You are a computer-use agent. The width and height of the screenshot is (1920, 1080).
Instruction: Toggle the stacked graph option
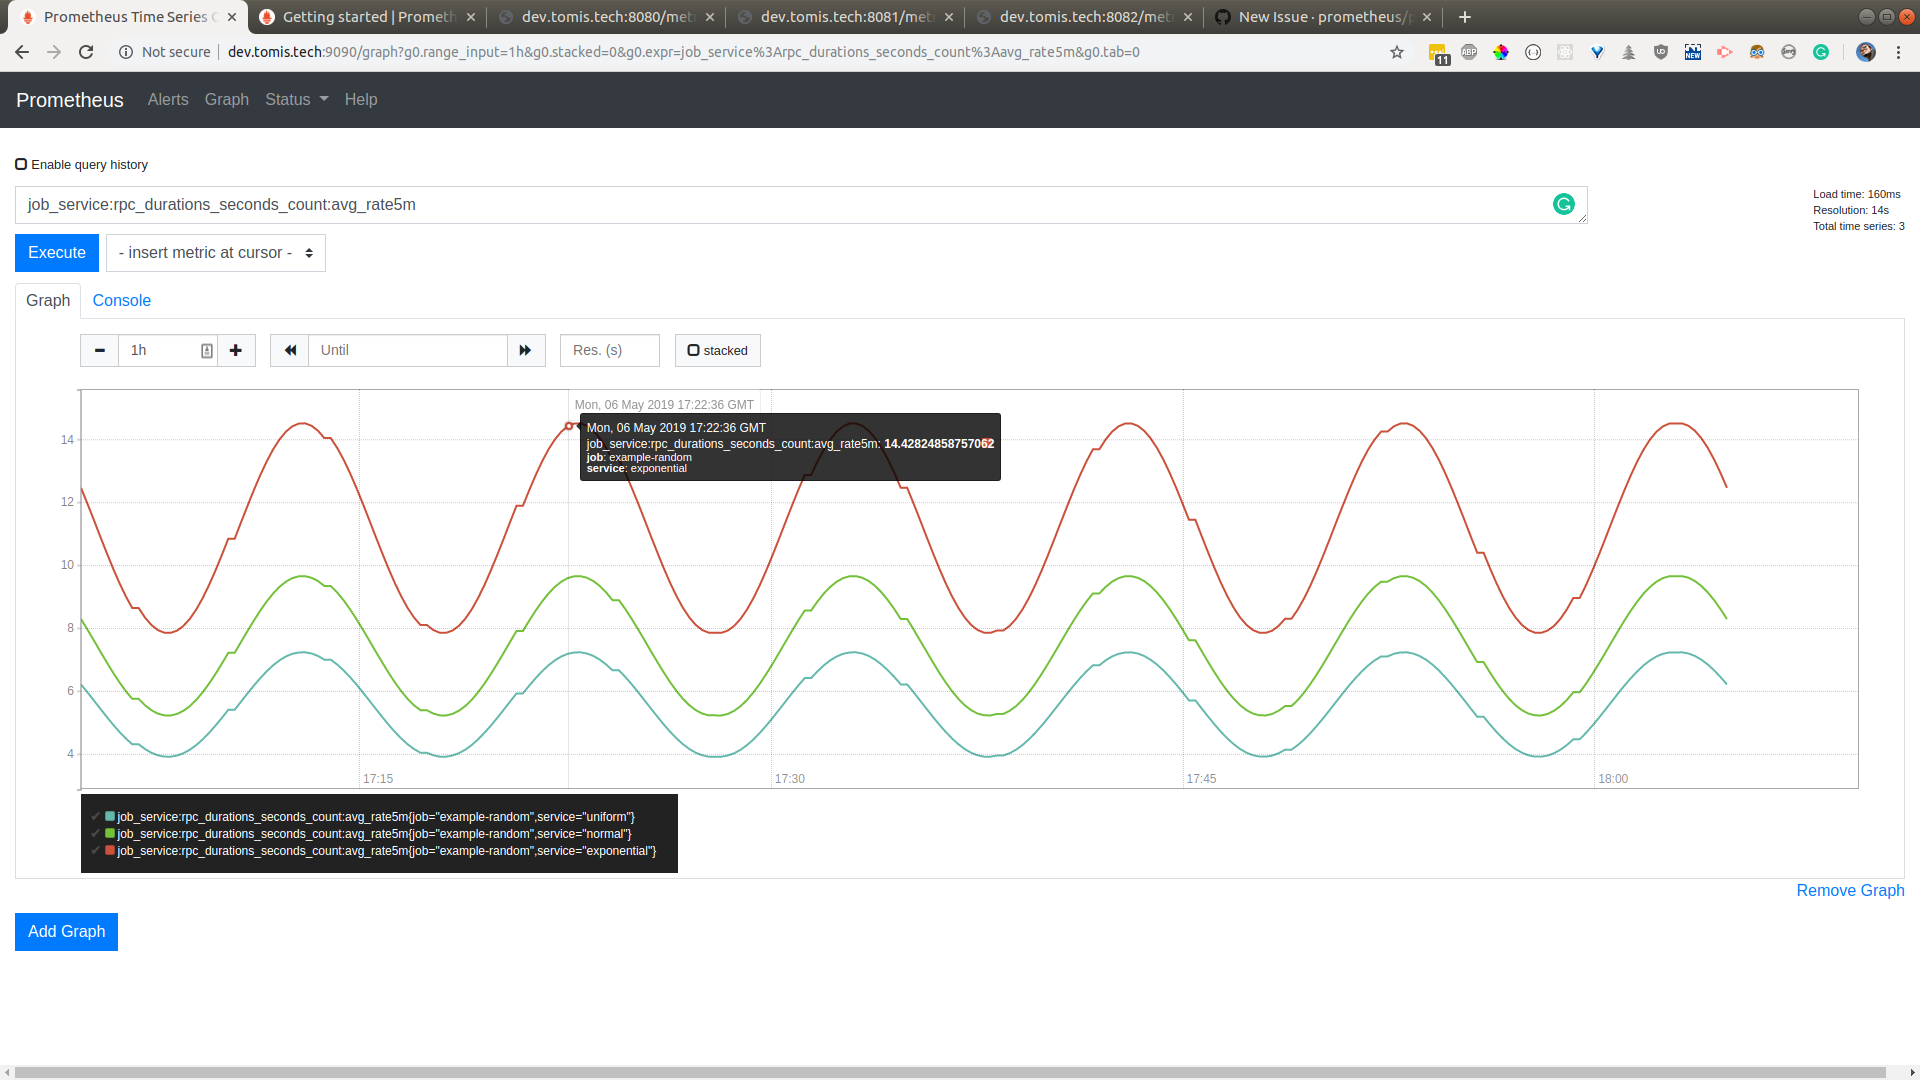click(x=718, y=350)
